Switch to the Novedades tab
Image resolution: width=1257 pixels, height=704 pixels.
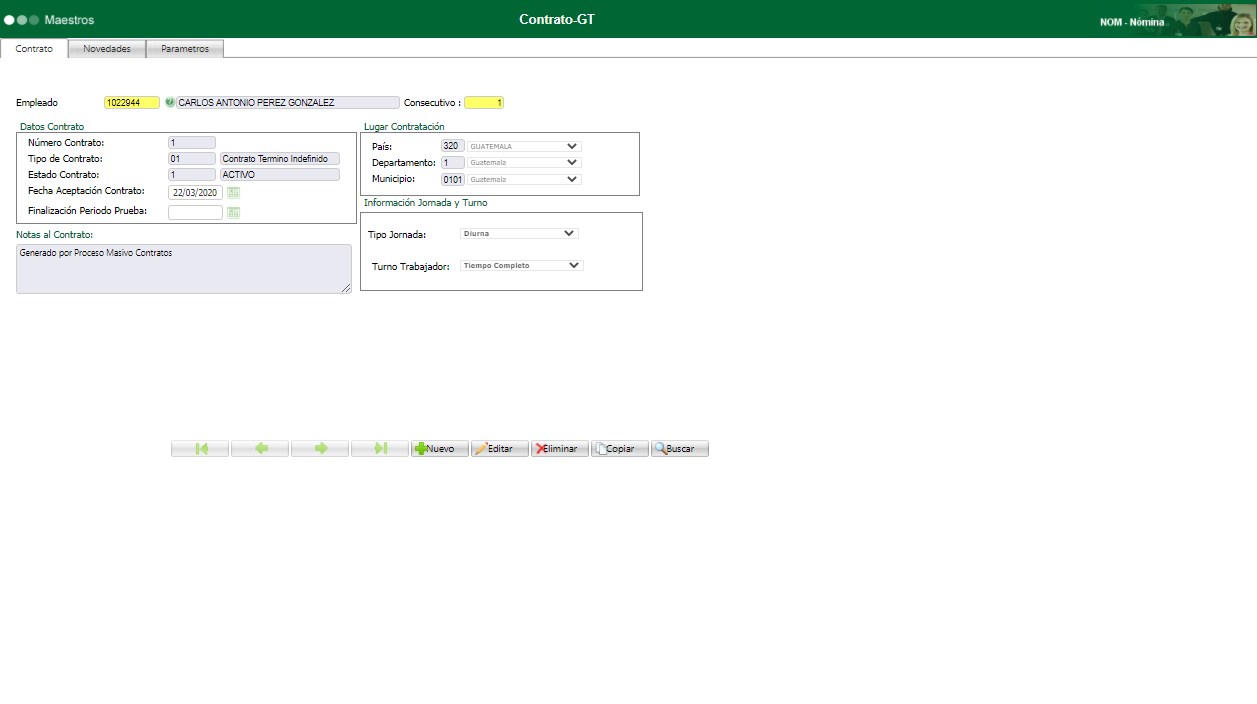[107, 49]
